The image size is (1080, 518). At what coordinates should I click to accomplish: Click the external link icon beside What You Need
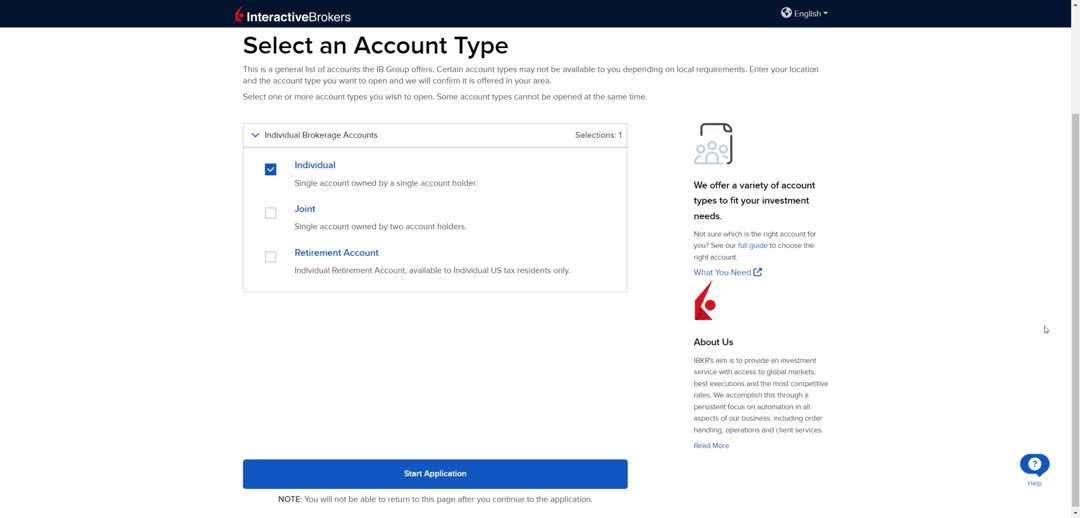click(x=758, y=272)
